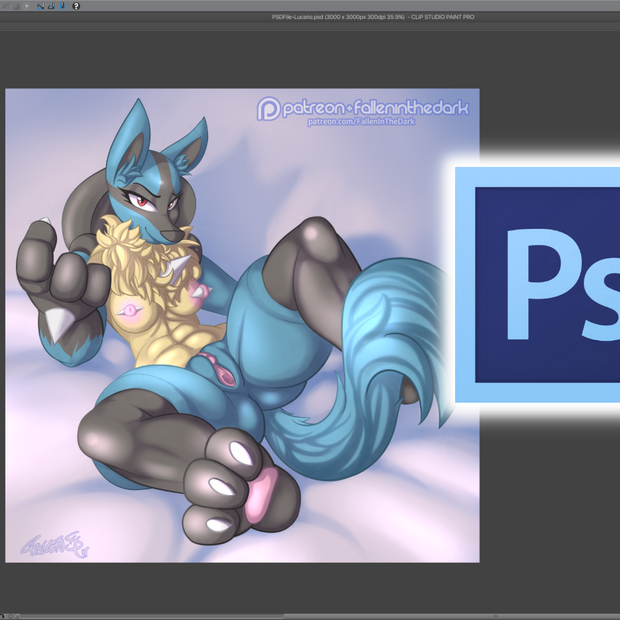Toggle the Snap to Grid icon
Viewport: 620px width, 620px height.
(62, 6)
